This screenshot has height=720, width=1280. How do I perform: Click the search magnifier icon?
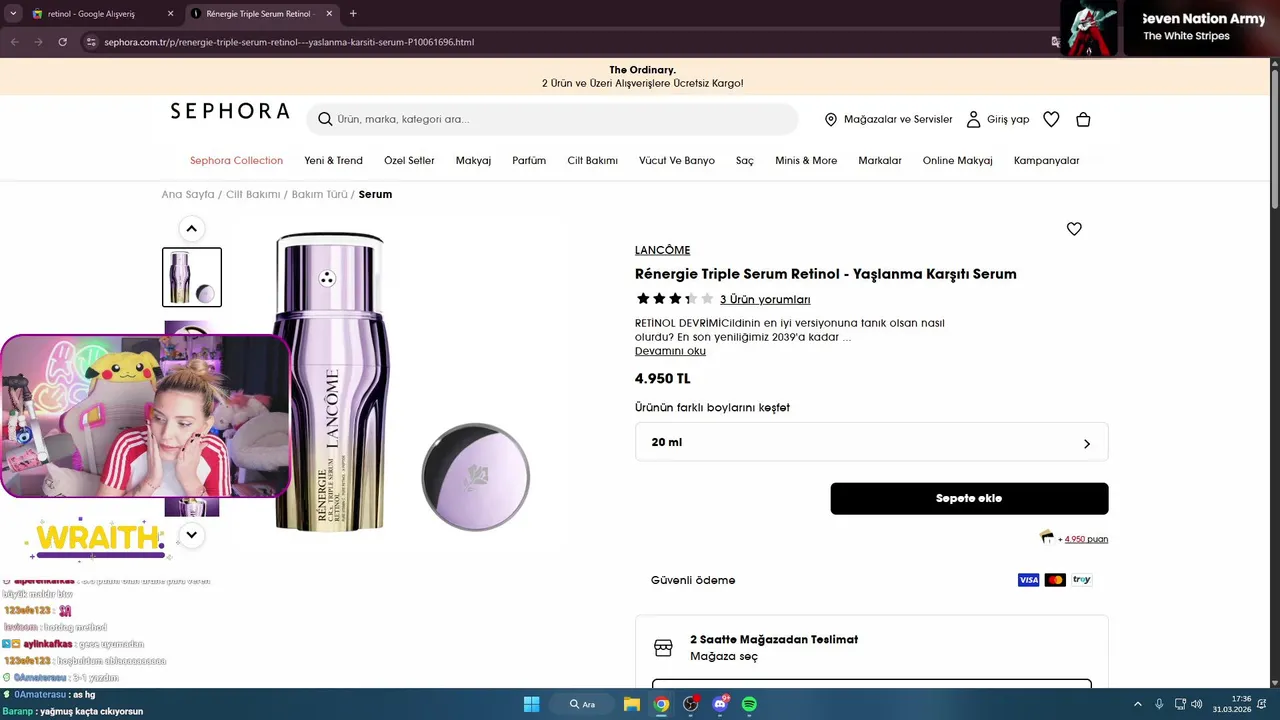pos(325,119)
